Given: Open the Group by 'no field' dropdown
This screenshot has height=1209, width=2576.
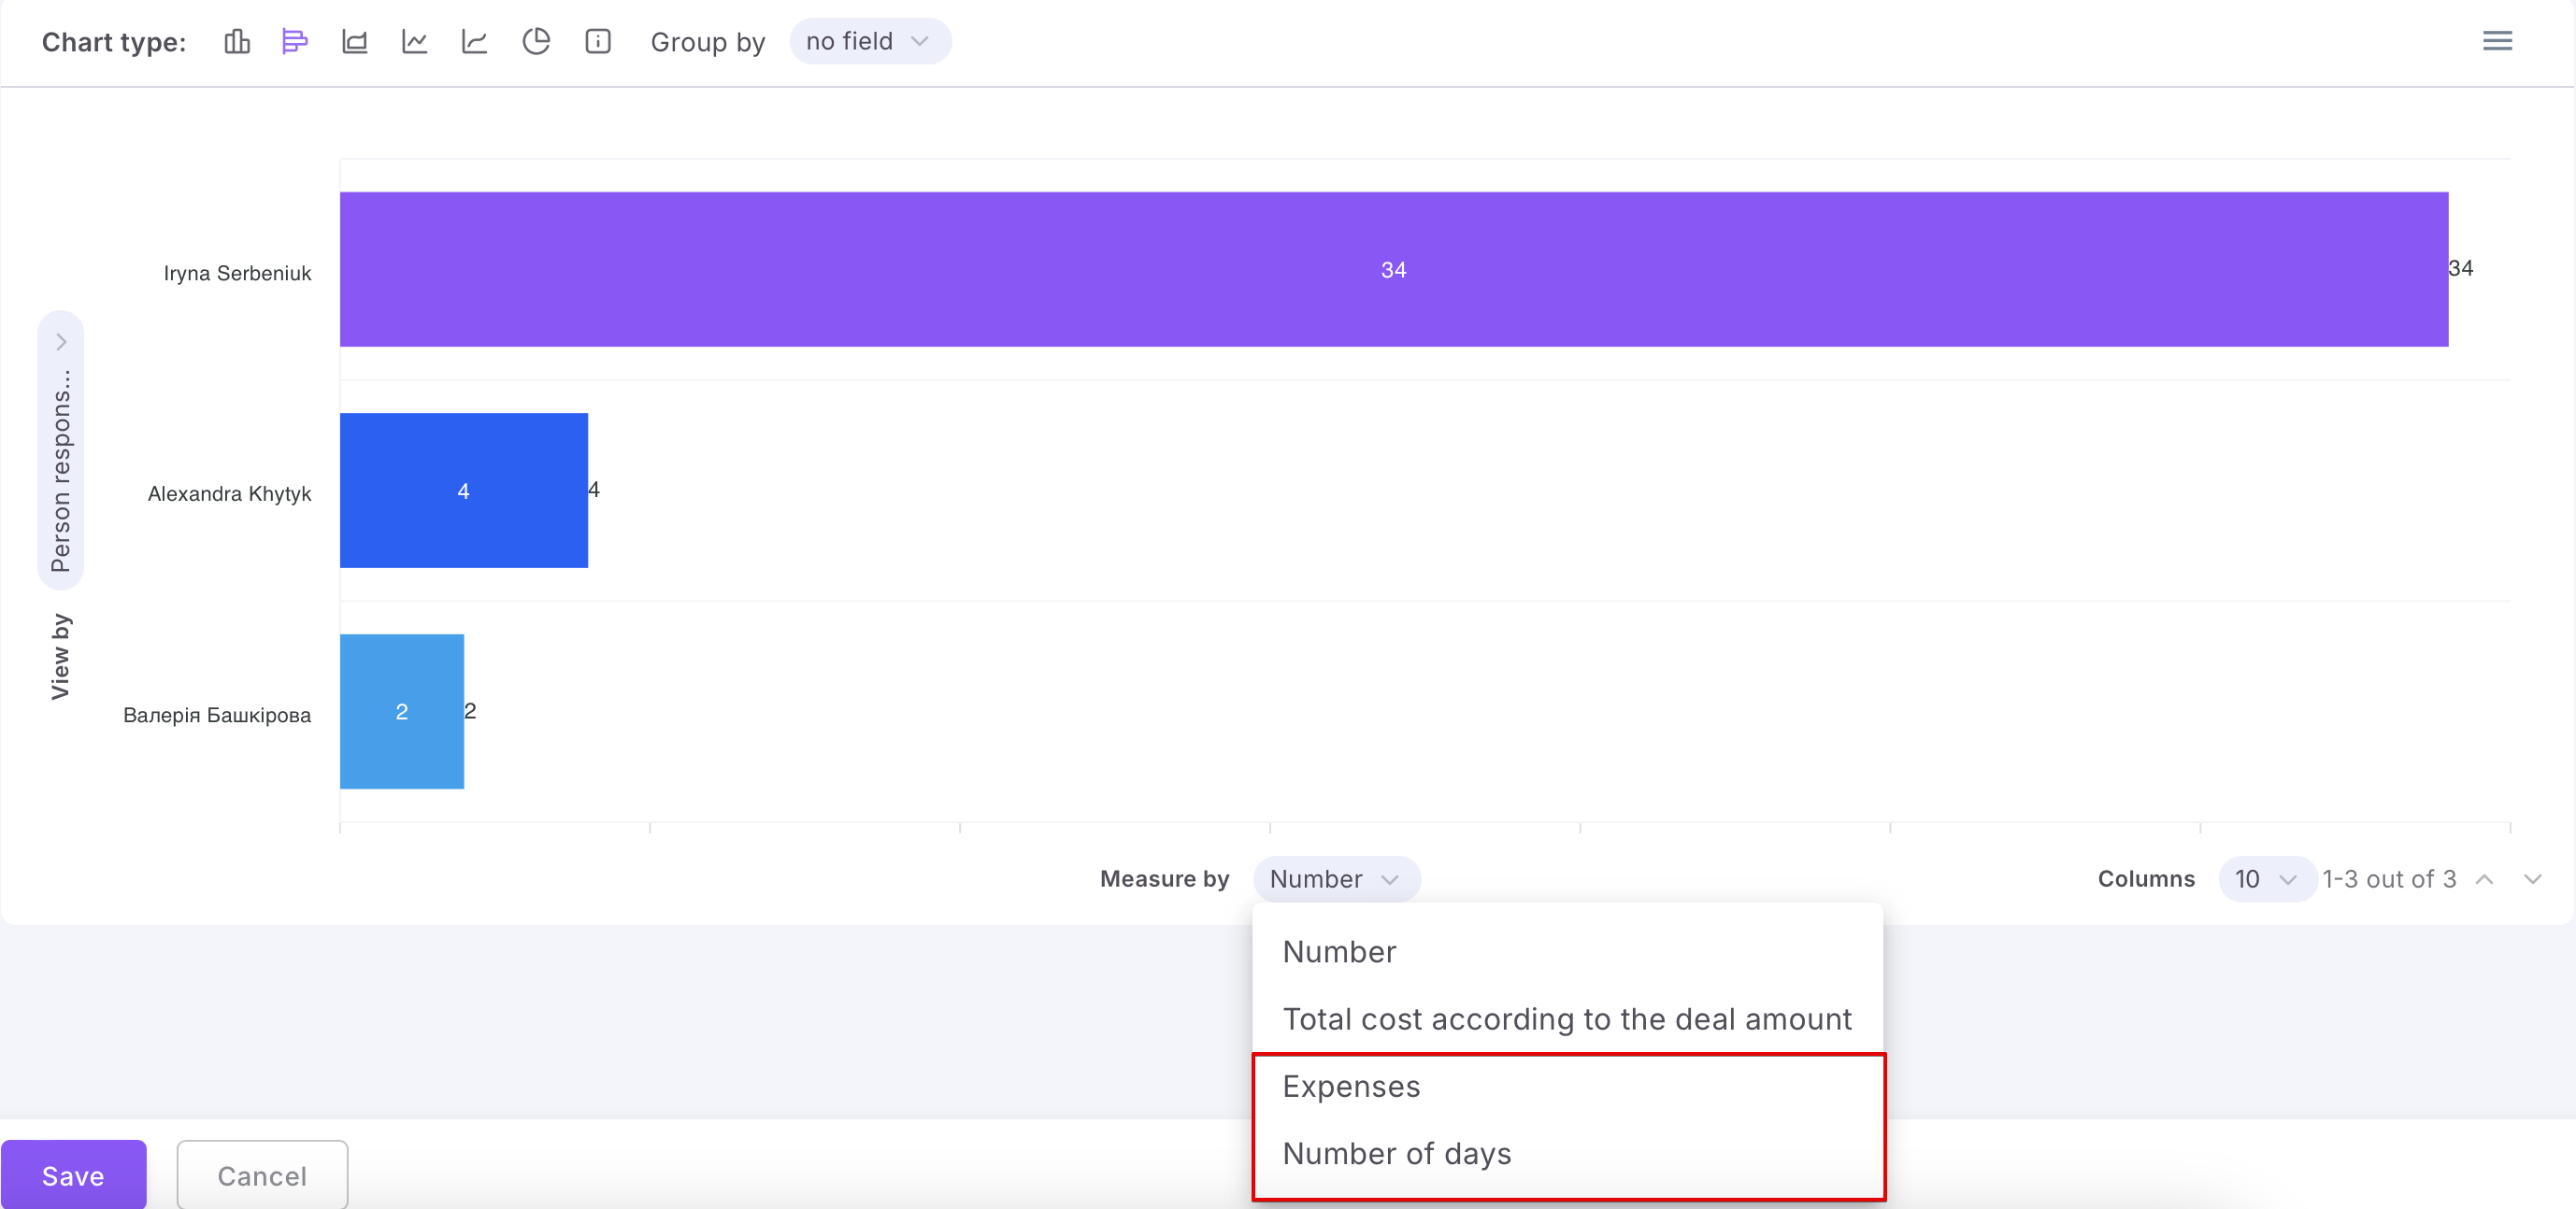Looking at the screenshot, I should point(868,41).
